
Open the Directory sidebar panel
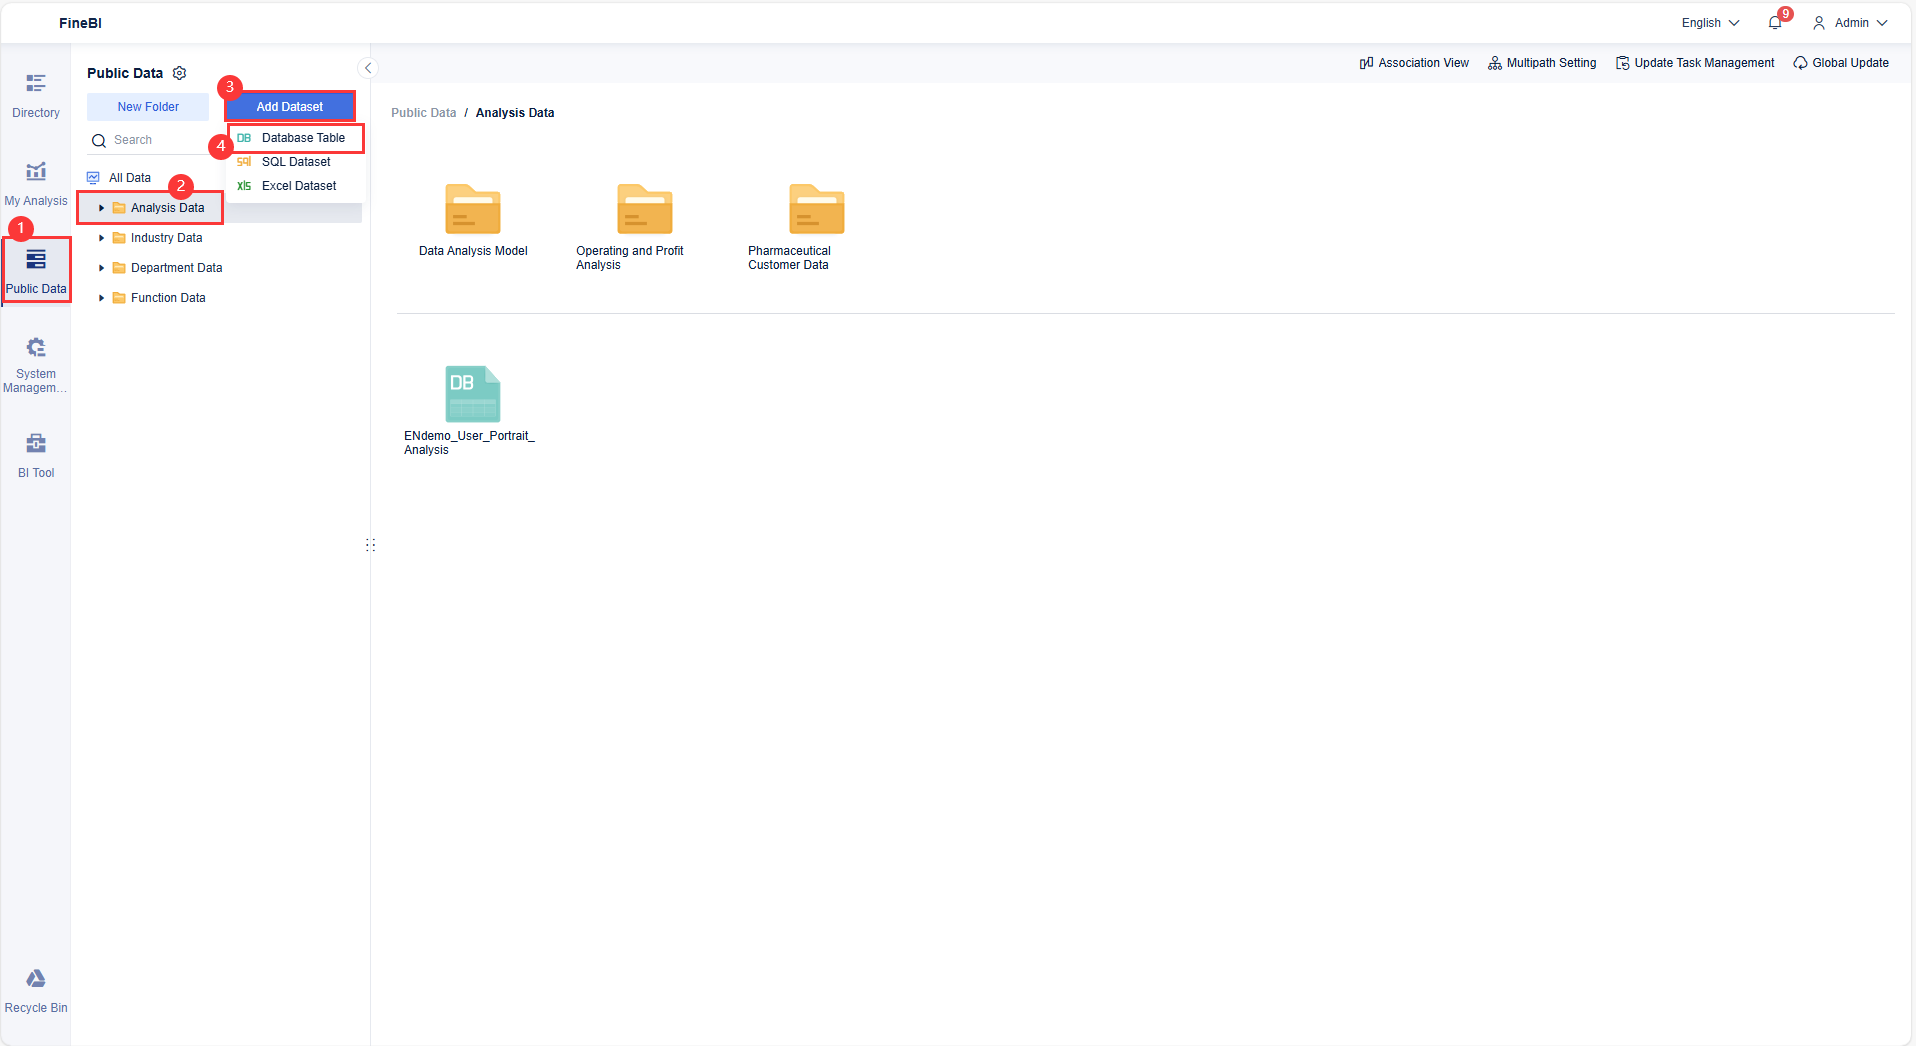click(35, 95)
